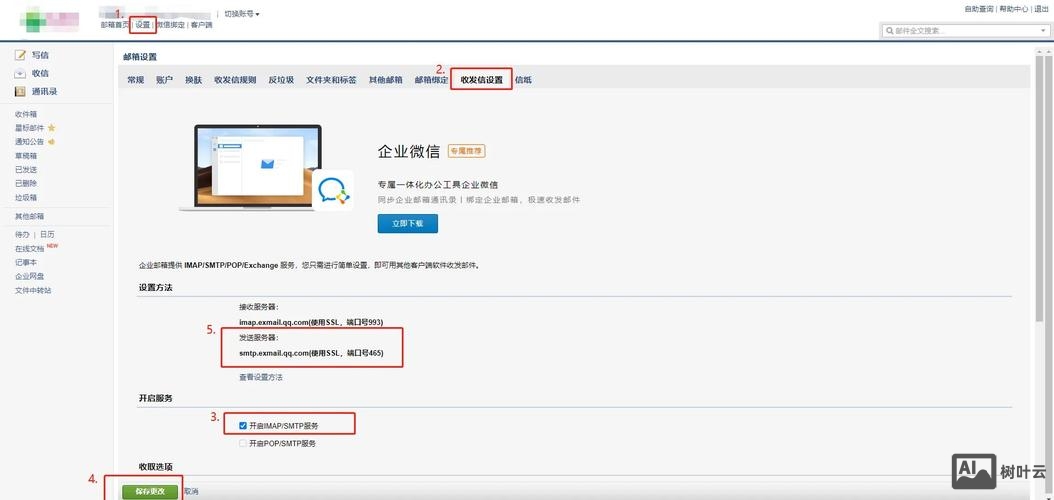Viewport: 1054px width, 500px height.
Task: Open 文件中转站 in the sidebar
Action: tap(33, 290)
